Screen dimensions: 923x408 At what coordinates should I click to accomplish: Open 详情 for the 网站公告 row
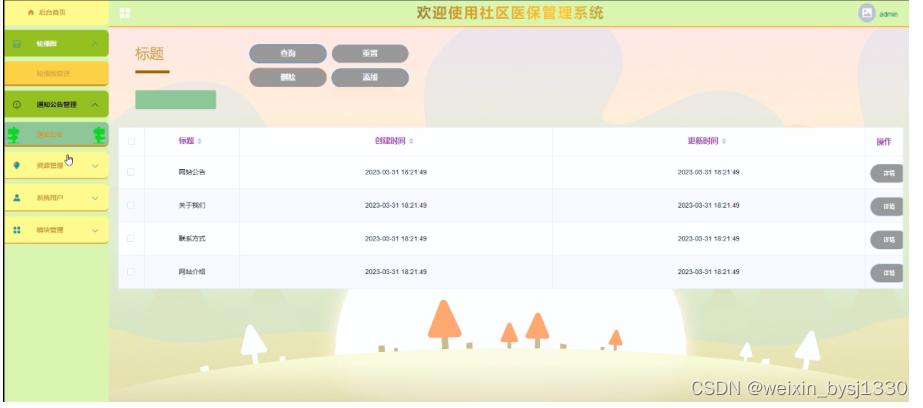click(x=887, y=173)
